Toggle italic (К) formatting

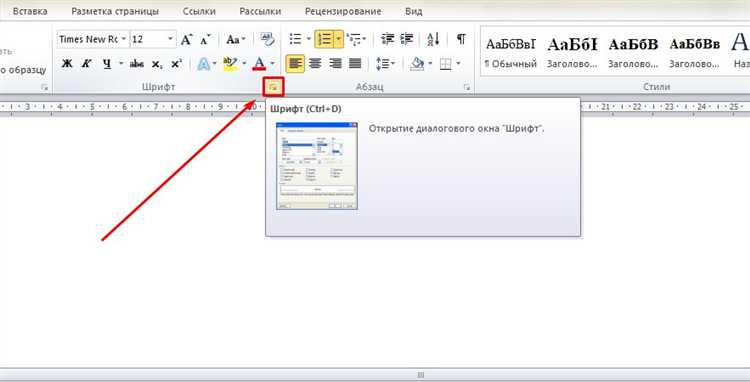[x=87, y=63]
